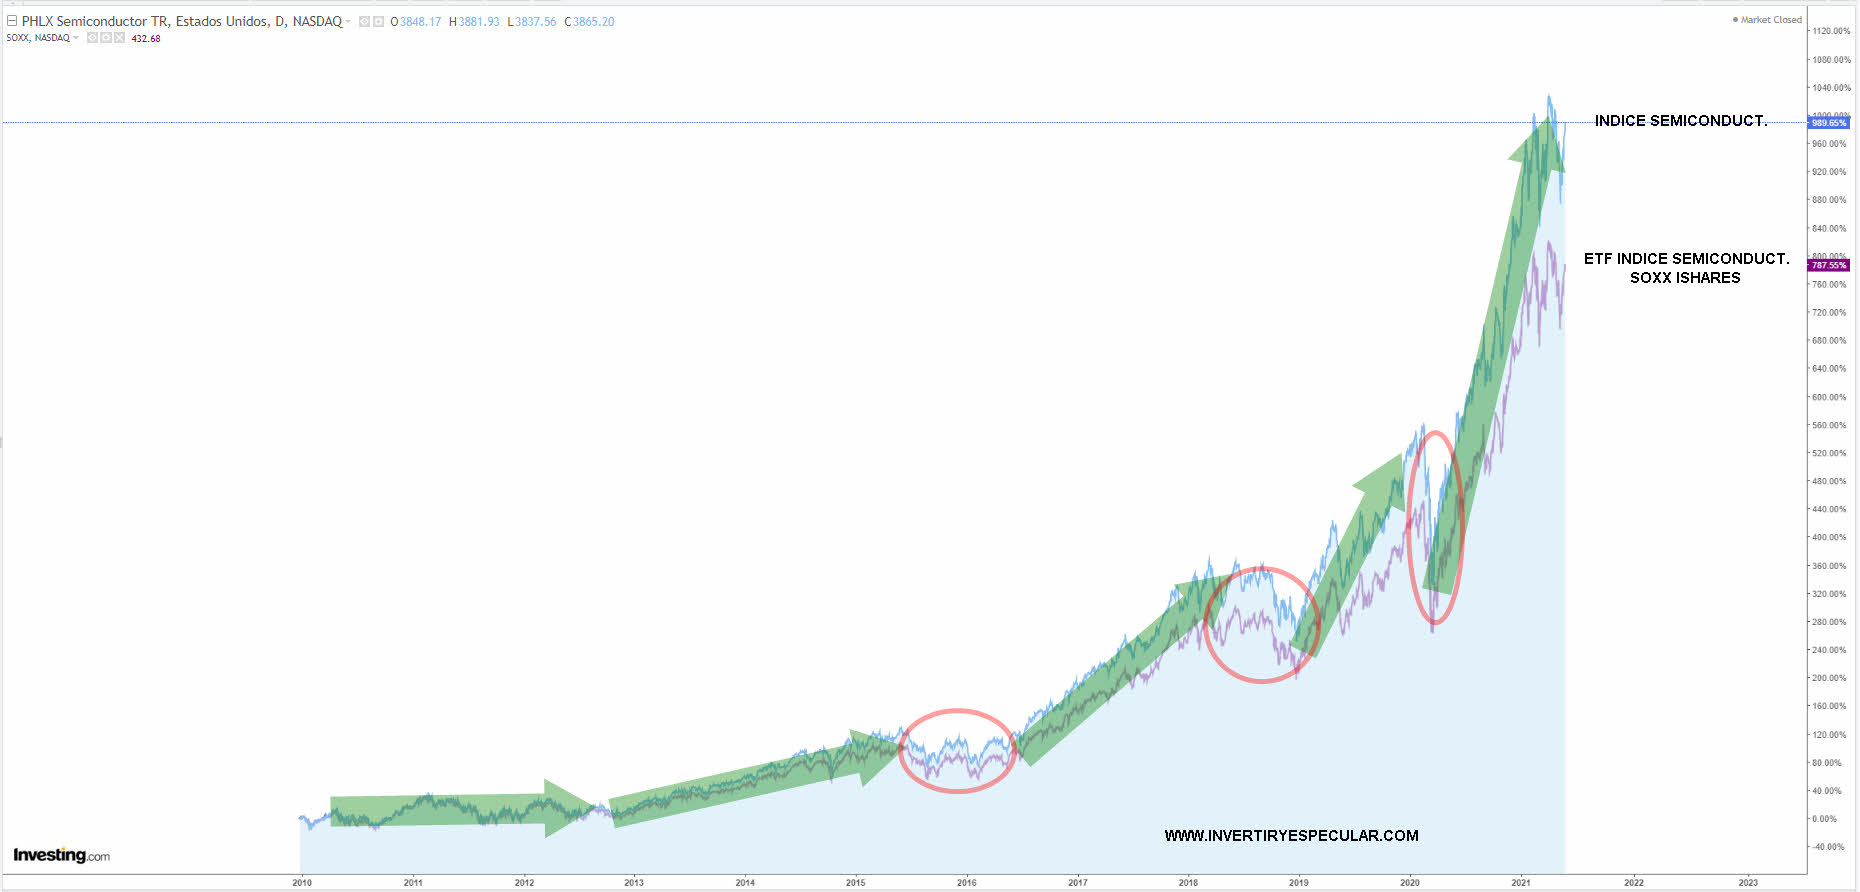Toggle visibility eye for PHLX Semiconductor series
Viewport: 1860px width, 892px height.
click(364, 22)
